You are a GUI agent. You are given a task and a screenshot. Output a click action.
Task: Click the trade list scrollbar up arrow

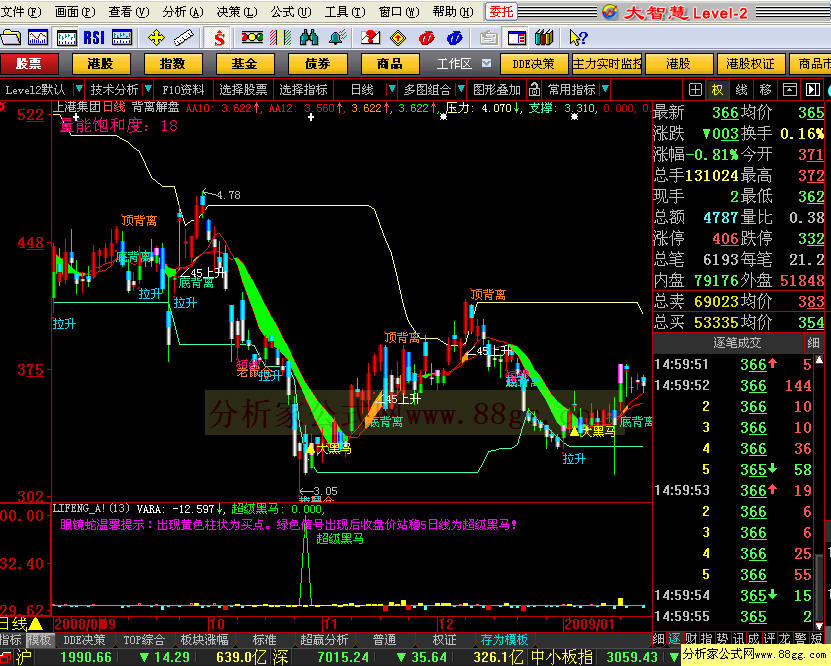[819, 361]
